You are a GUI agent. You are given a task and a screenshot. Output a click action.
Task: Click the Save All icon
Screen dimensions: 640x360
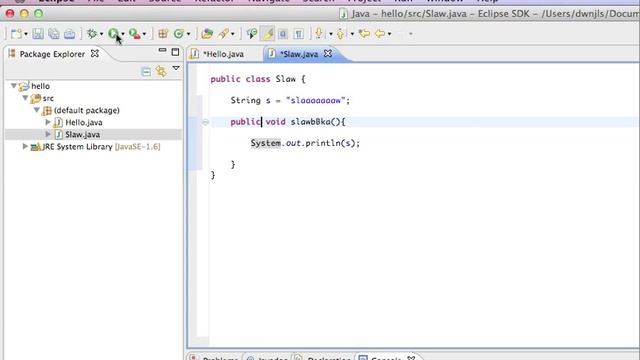[53, 34]
